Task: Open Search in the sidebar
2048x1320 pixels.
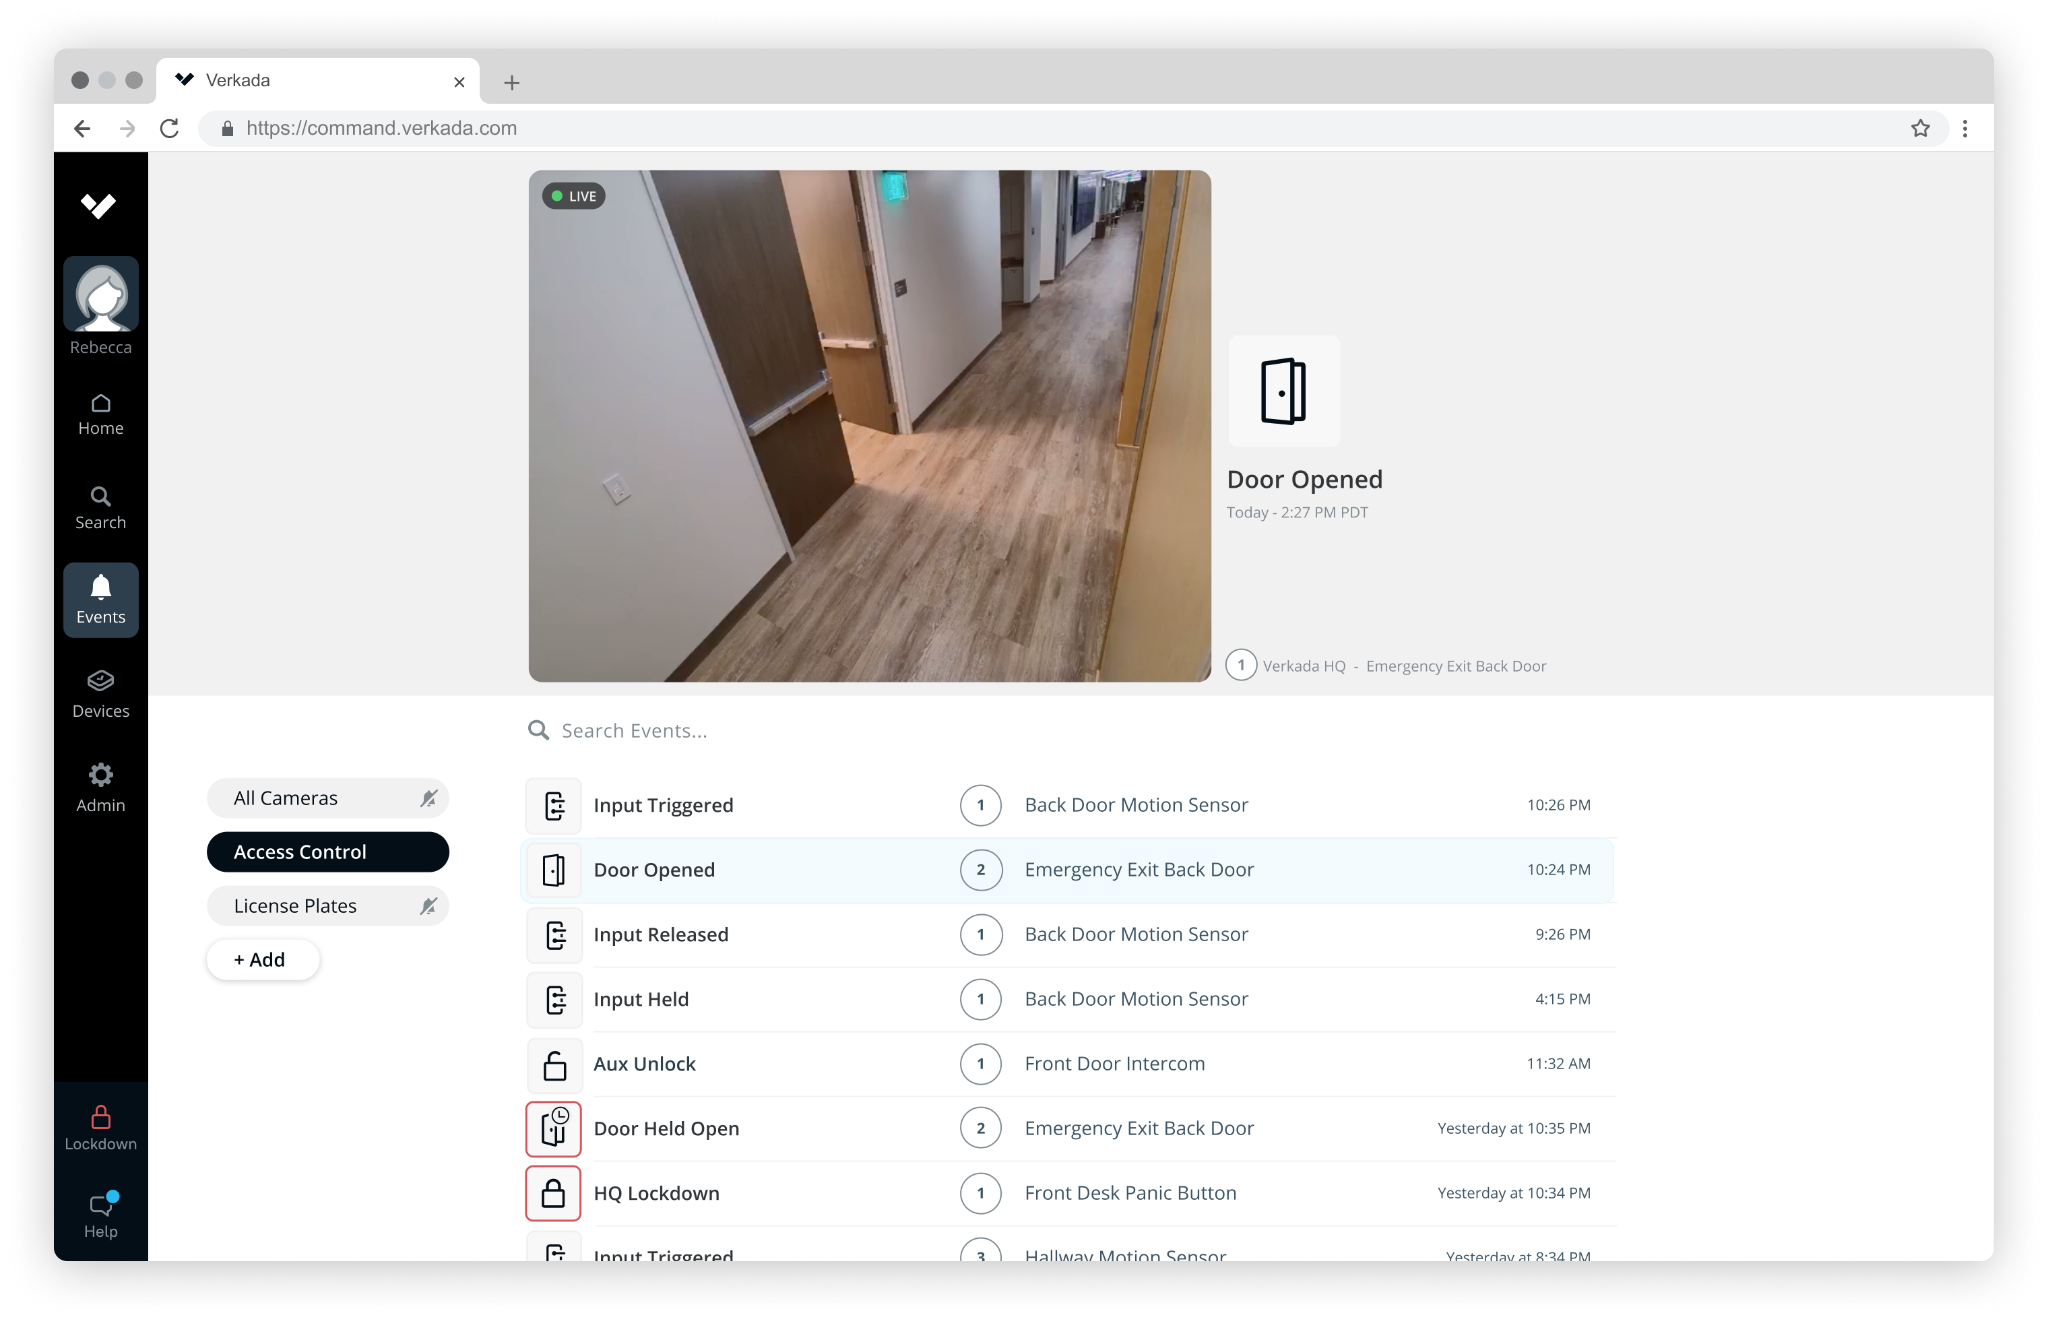Action: (x=100, y=507)
